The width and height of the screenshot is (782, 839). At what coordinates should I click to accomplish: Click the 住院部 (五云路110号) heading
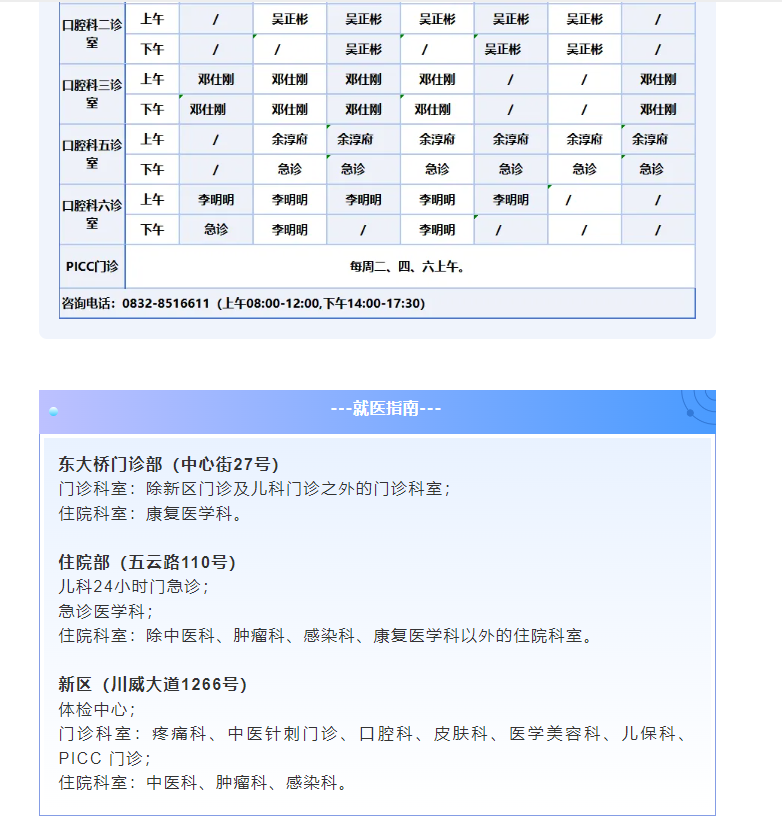[x=147, y=562]
